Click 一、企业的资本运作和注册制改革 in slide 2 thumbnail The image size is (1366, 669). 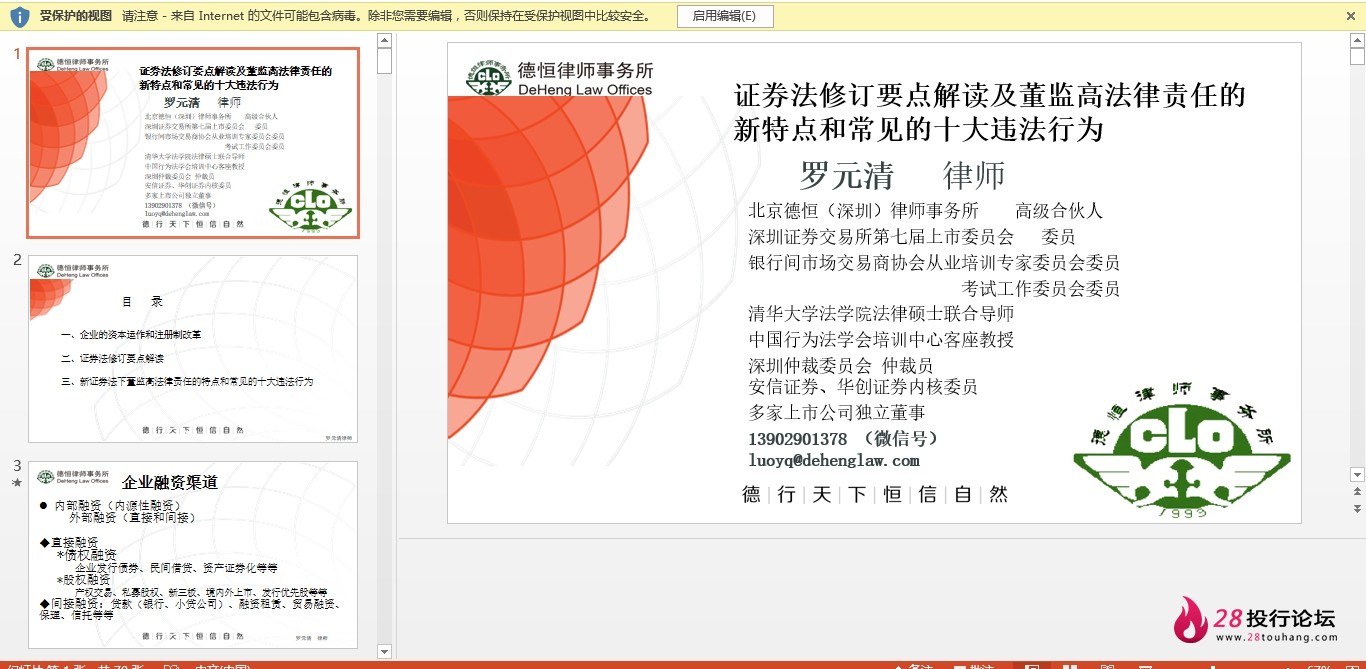pyautogui.click(x=131, y=334)
